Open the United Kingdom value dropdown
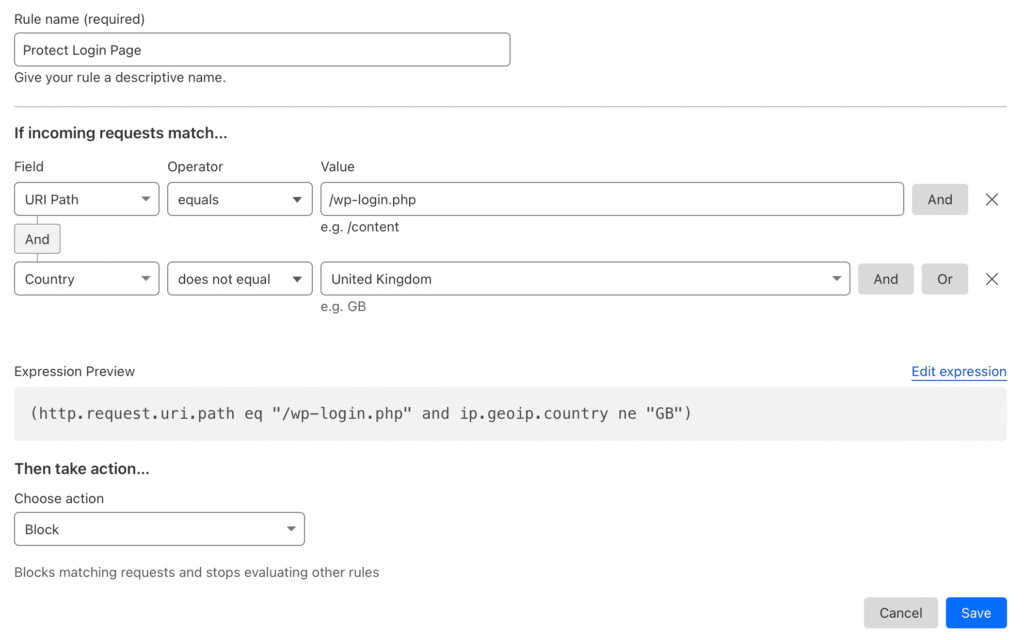The width and height of the screenshot is (1024, 640). (585, 279)
